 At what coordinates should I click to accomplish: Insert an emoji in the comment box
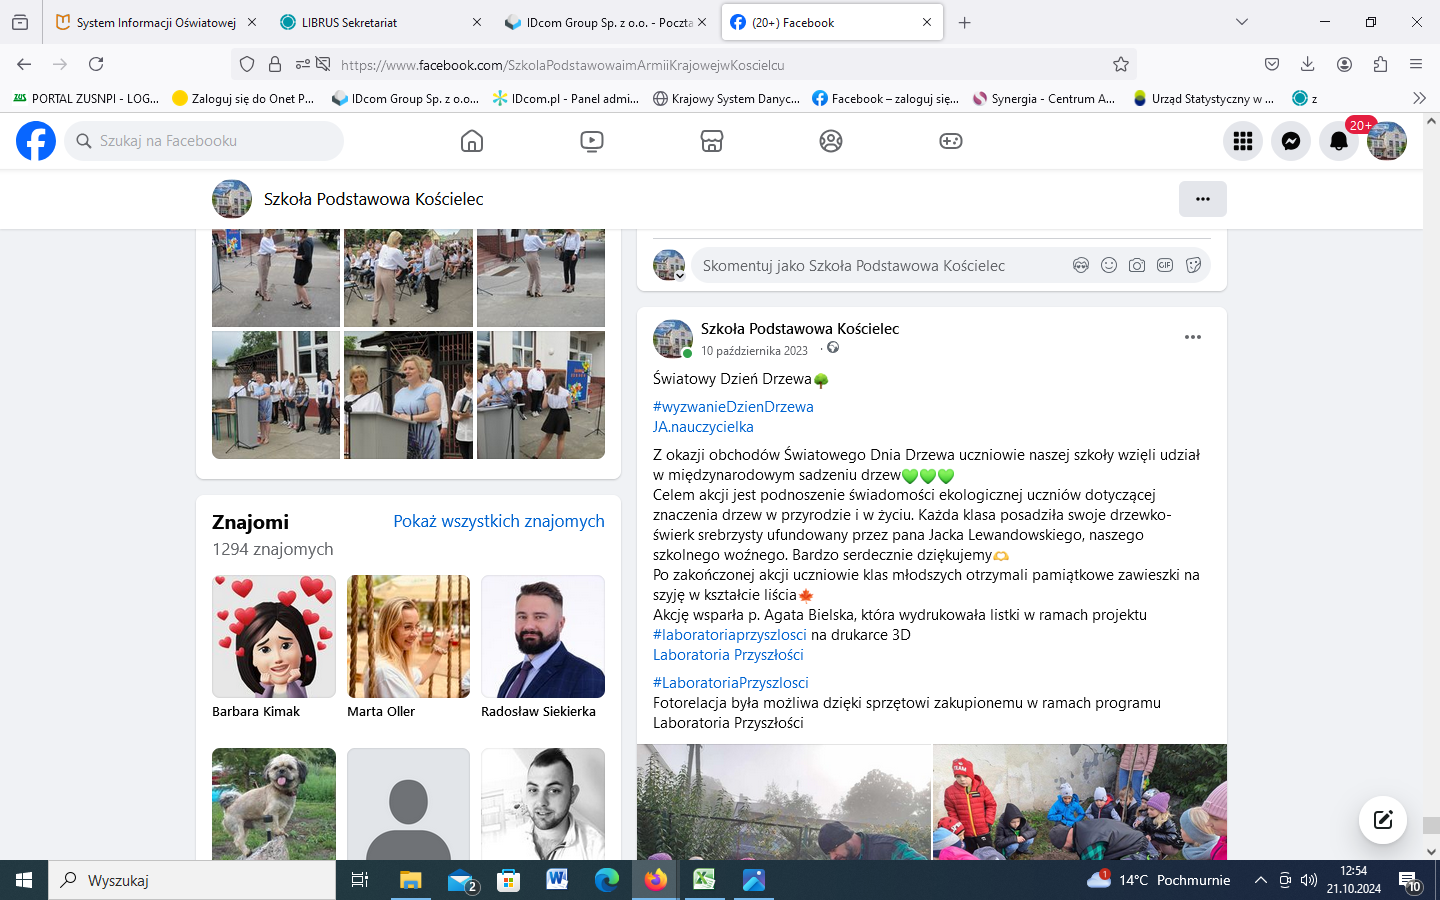click(x=1109, y=265)
